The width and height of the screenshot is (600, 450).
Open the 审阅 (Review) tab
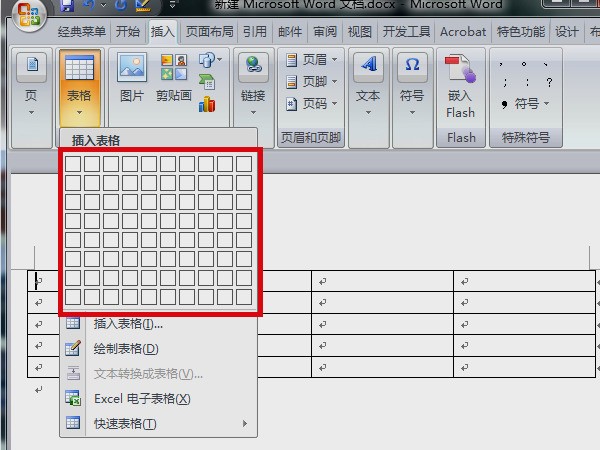click(x=325, y=32)
